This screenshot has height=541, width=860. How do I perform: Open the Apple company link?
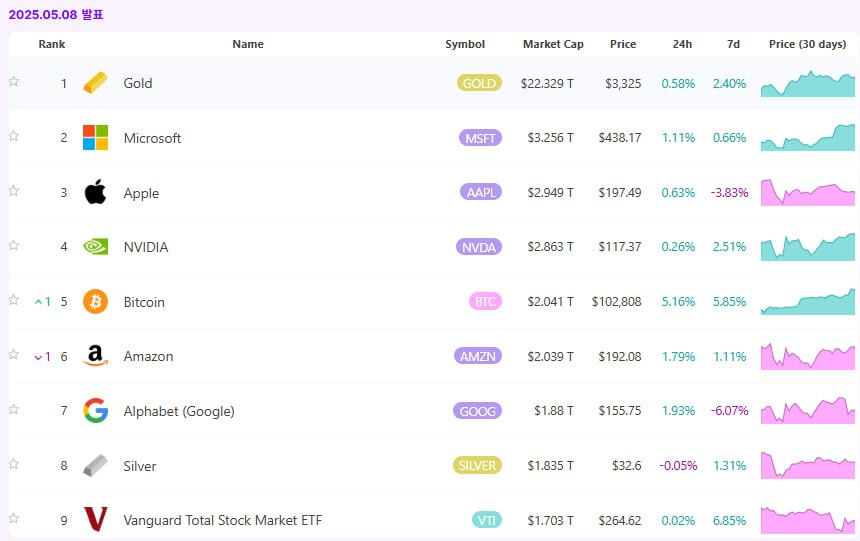pos(141,193)
